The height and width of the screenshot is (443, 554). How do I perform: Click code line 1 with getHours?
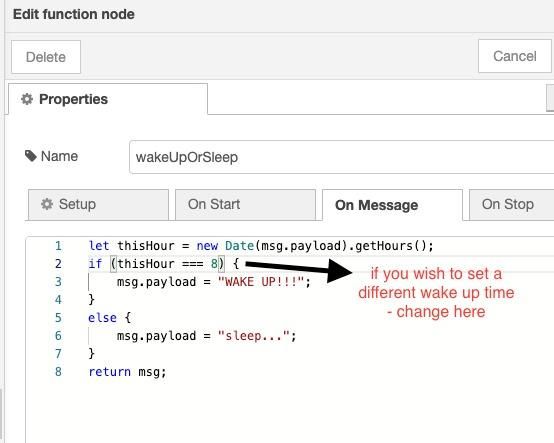pos(261,246)
